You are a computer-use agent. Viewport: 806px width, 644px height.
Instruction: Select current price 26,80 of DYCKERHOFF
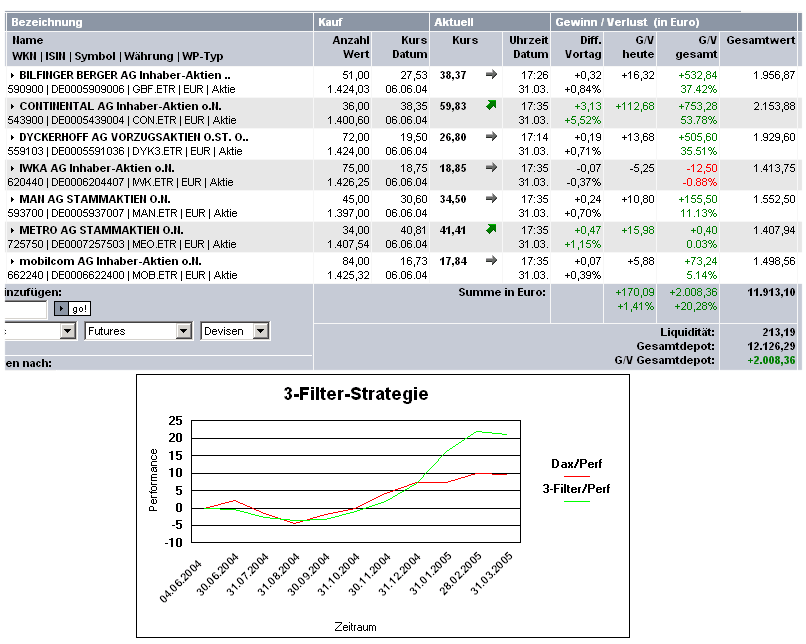click(x=453, y=137)
